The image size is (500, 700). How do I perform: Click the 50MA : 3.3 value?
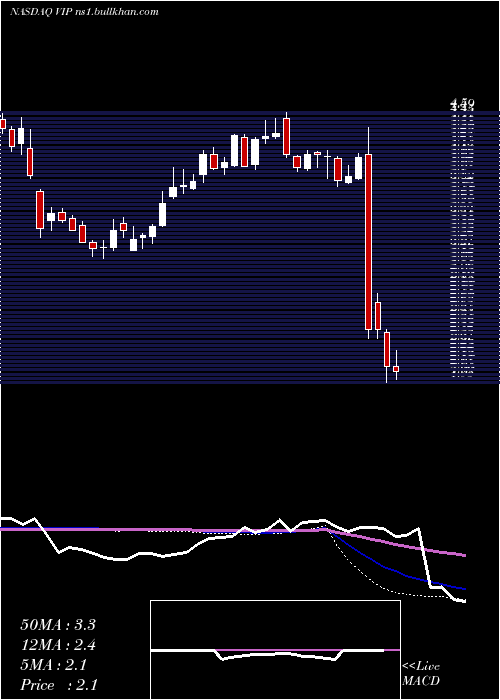(58, 625)
